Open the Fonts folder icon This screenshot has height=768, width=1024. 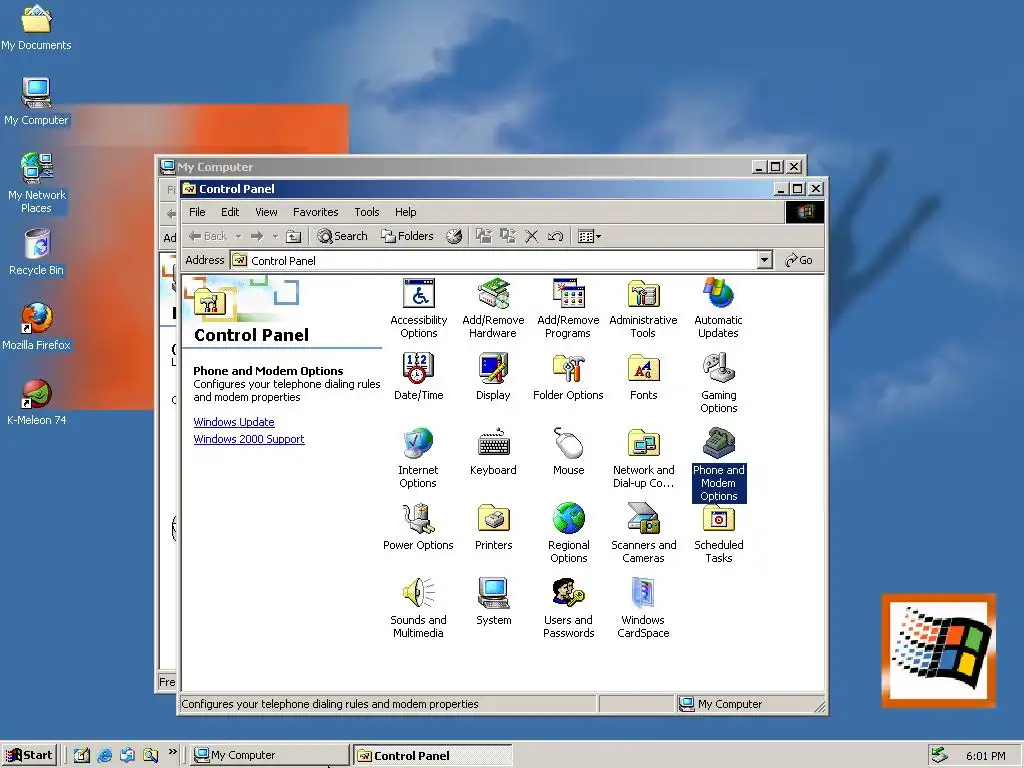[643, 368]
